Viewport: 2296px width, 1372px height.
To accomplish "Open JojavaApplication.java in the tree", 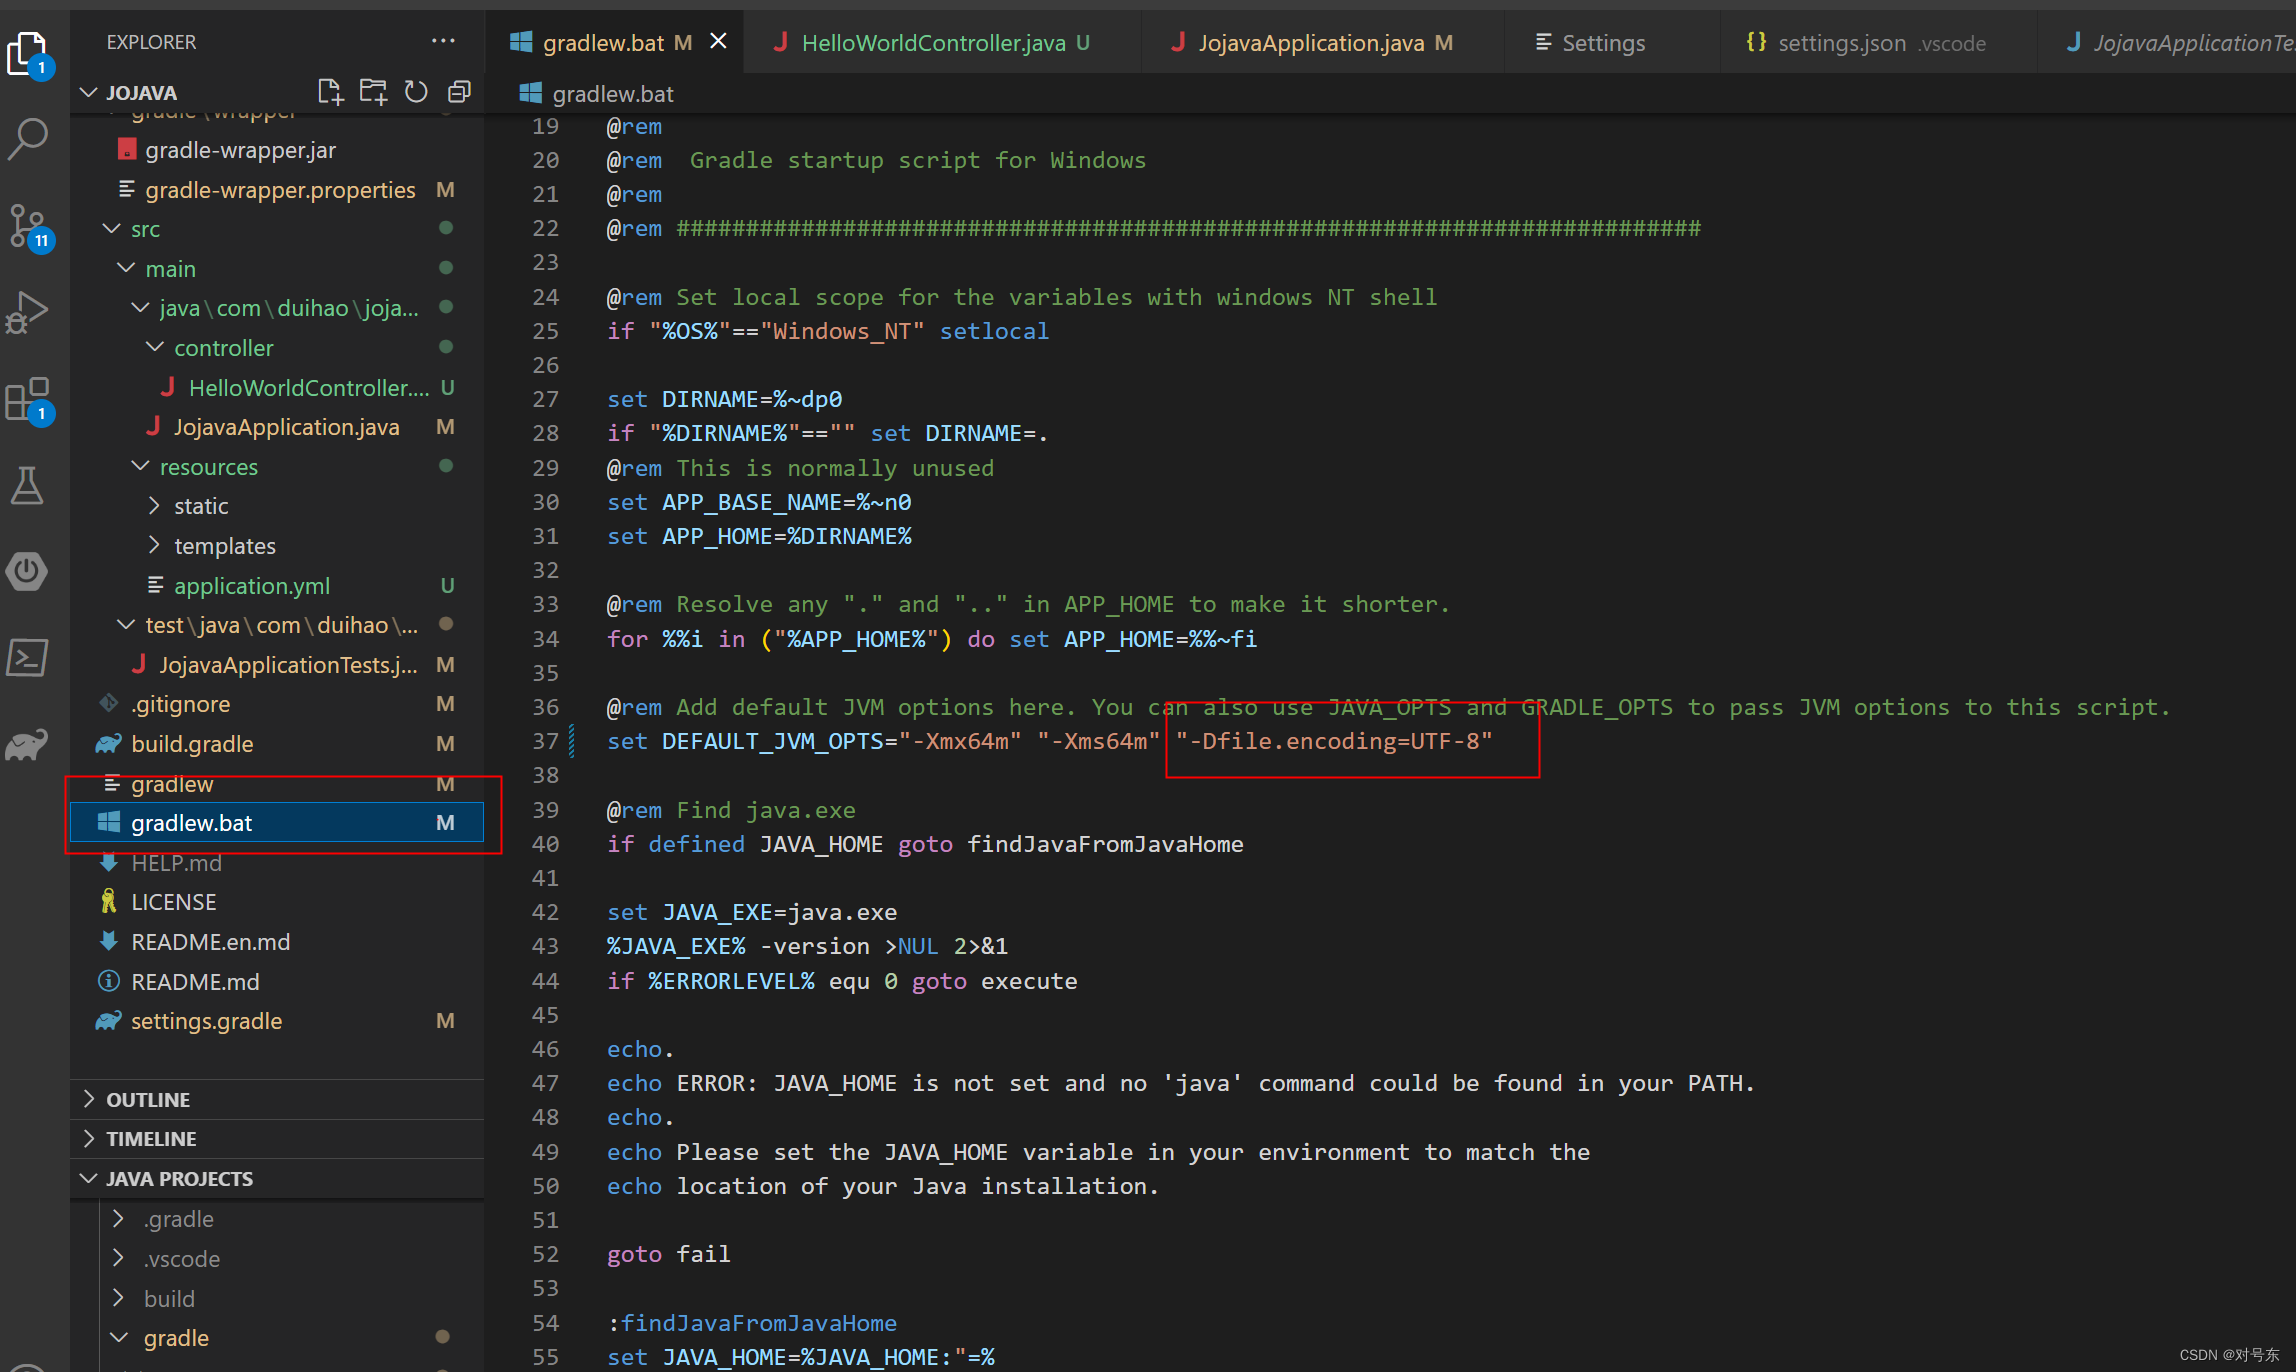I will click(277, 426).
